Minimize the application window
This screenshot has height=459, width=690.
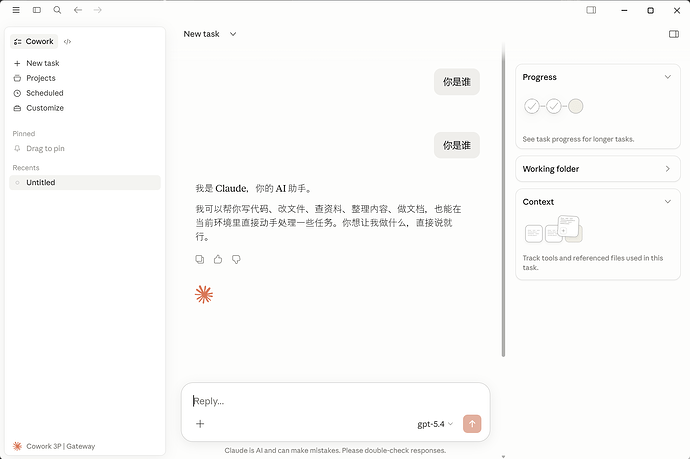coord(624,10)
